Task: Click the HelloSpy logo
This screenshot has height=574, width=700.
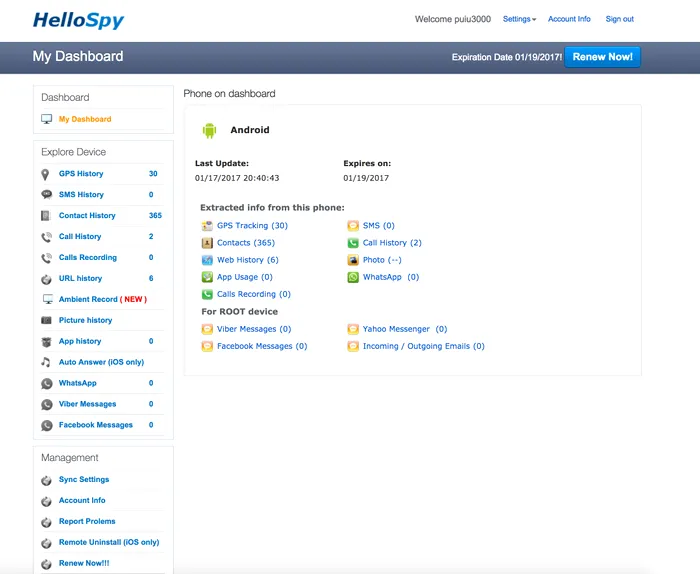Action: pyautogui.click(x=79, y=21)
